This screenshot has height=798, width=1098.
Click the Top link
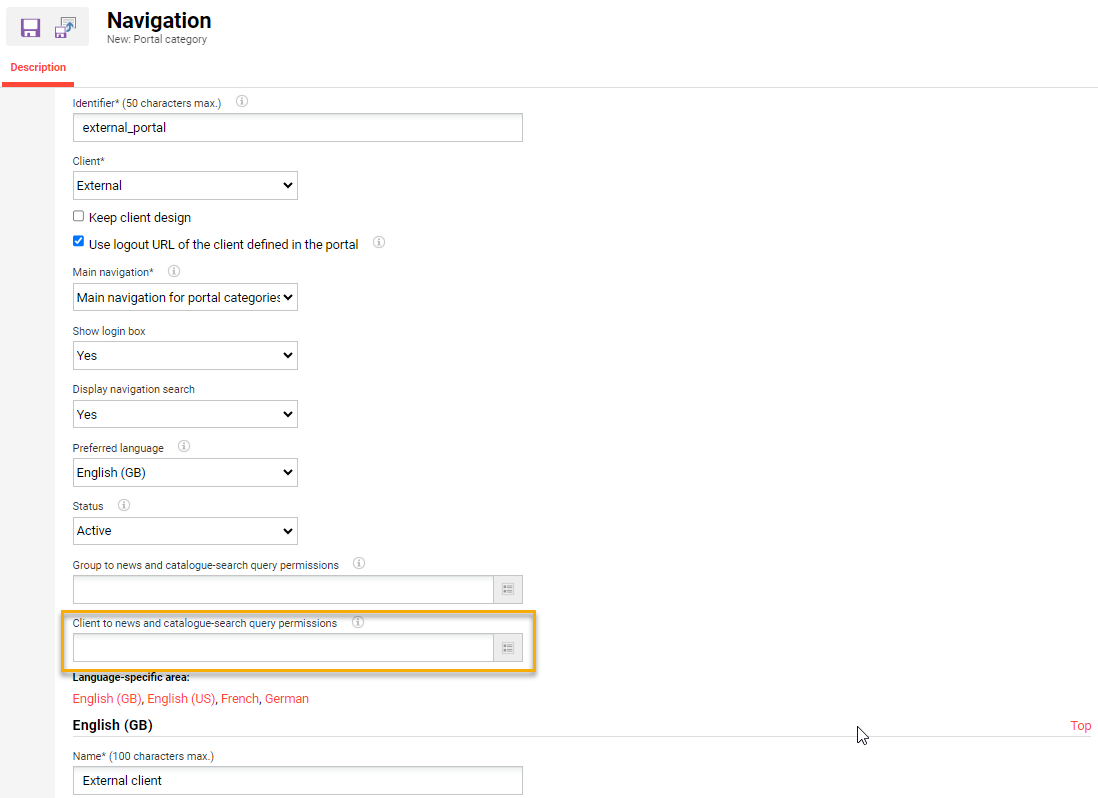tap(1080, 726)
